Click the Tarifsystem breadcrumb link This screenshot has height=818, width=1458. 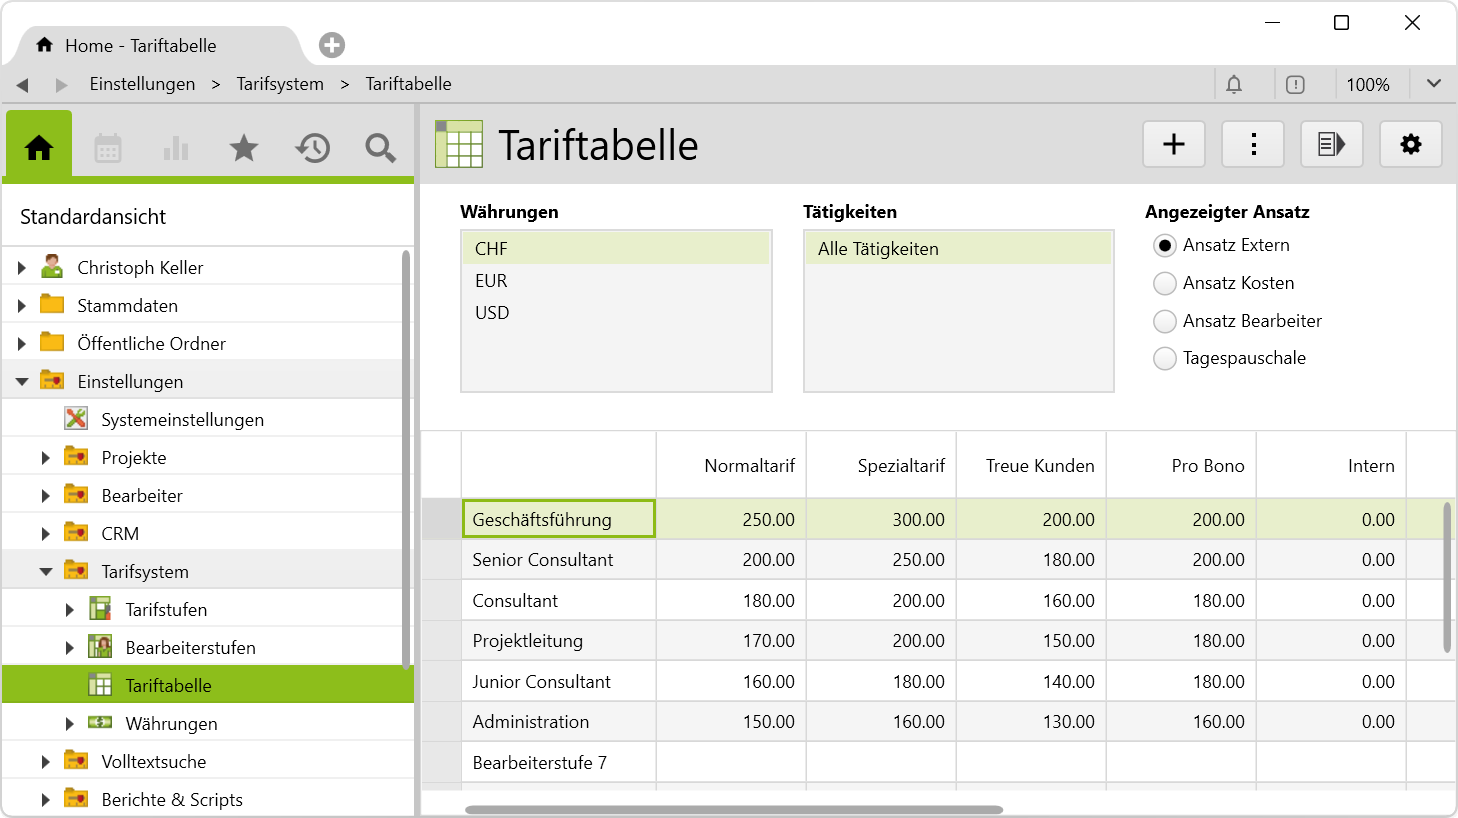(x=280, y=84)
